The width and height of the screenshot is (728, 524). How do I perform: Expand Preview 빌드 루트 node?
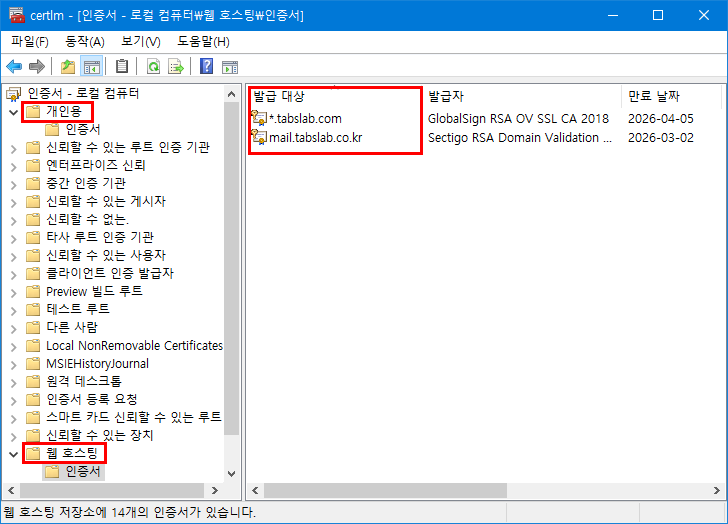(x=13, y=293)
